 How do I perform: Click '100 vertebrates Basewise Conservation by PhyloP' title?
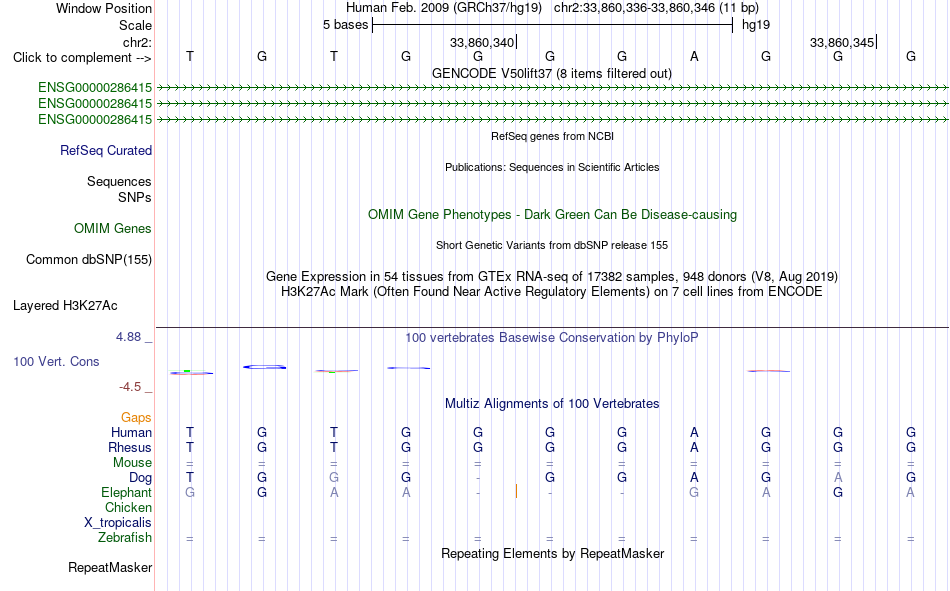552,338
